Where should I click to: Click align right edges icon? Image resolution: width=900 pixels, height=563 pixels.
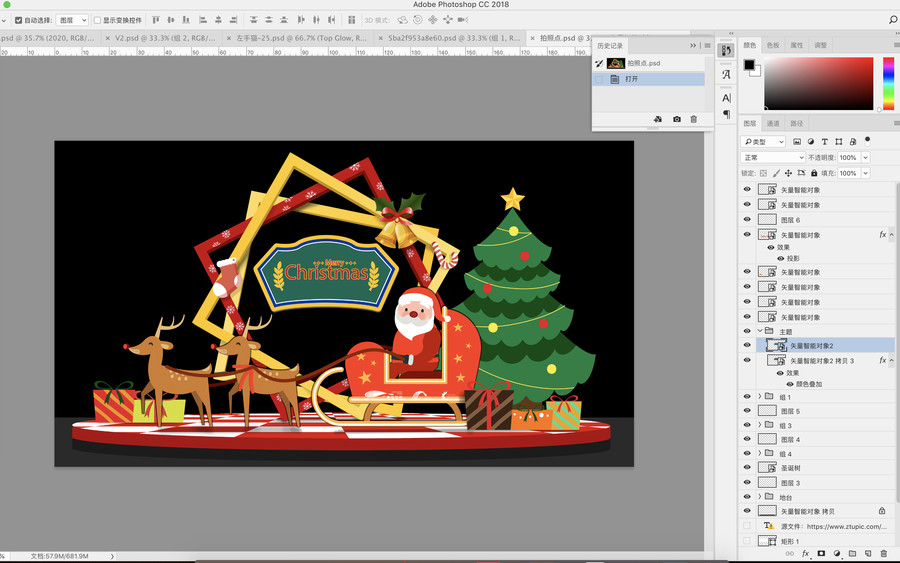point(233,20)
